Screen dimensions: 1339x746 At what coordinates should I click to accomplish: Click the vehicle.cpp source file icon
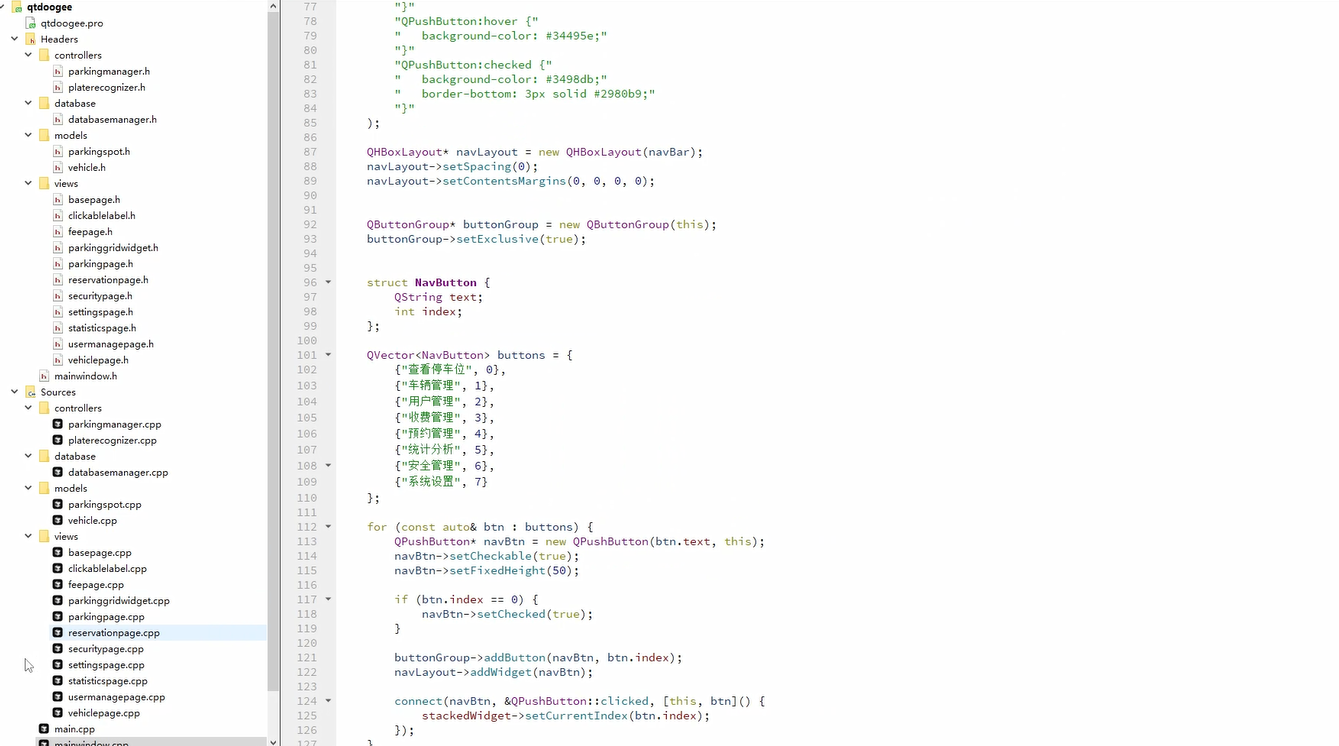coord(58,520)
